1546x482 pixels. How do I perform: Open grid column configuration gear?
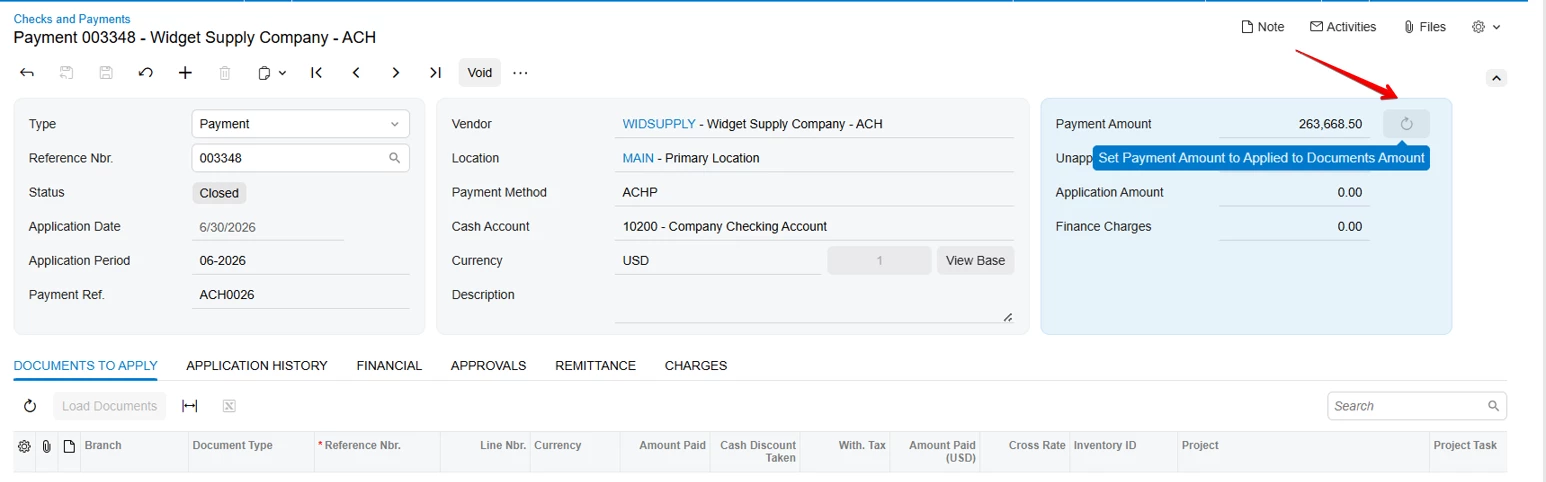24,446
